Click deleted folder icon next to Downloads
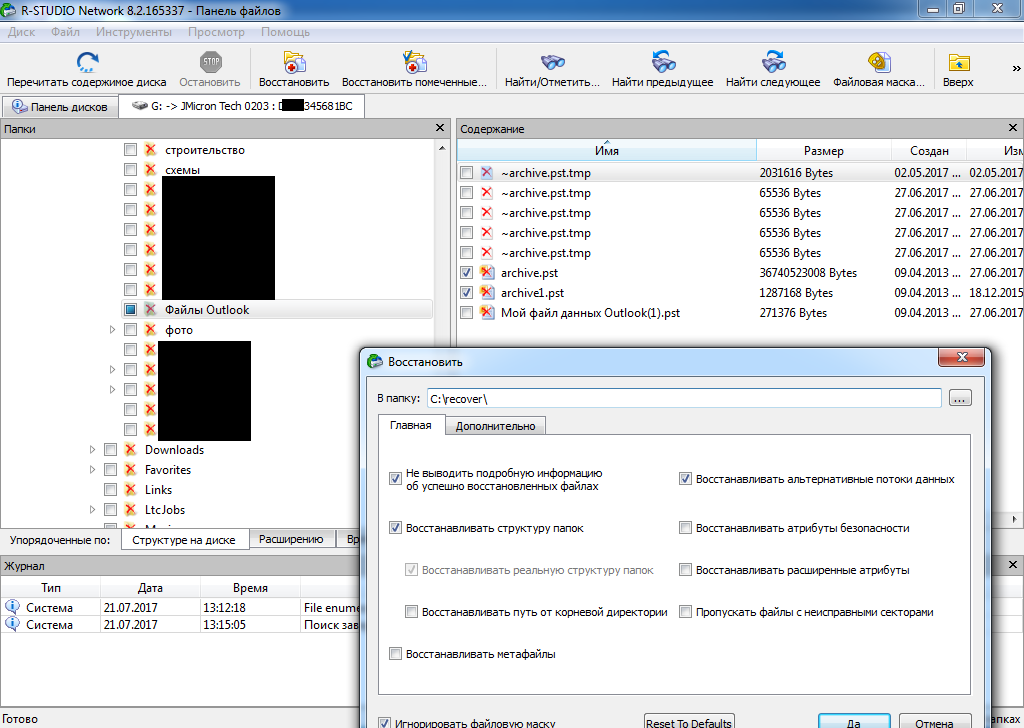 [130, 449]
